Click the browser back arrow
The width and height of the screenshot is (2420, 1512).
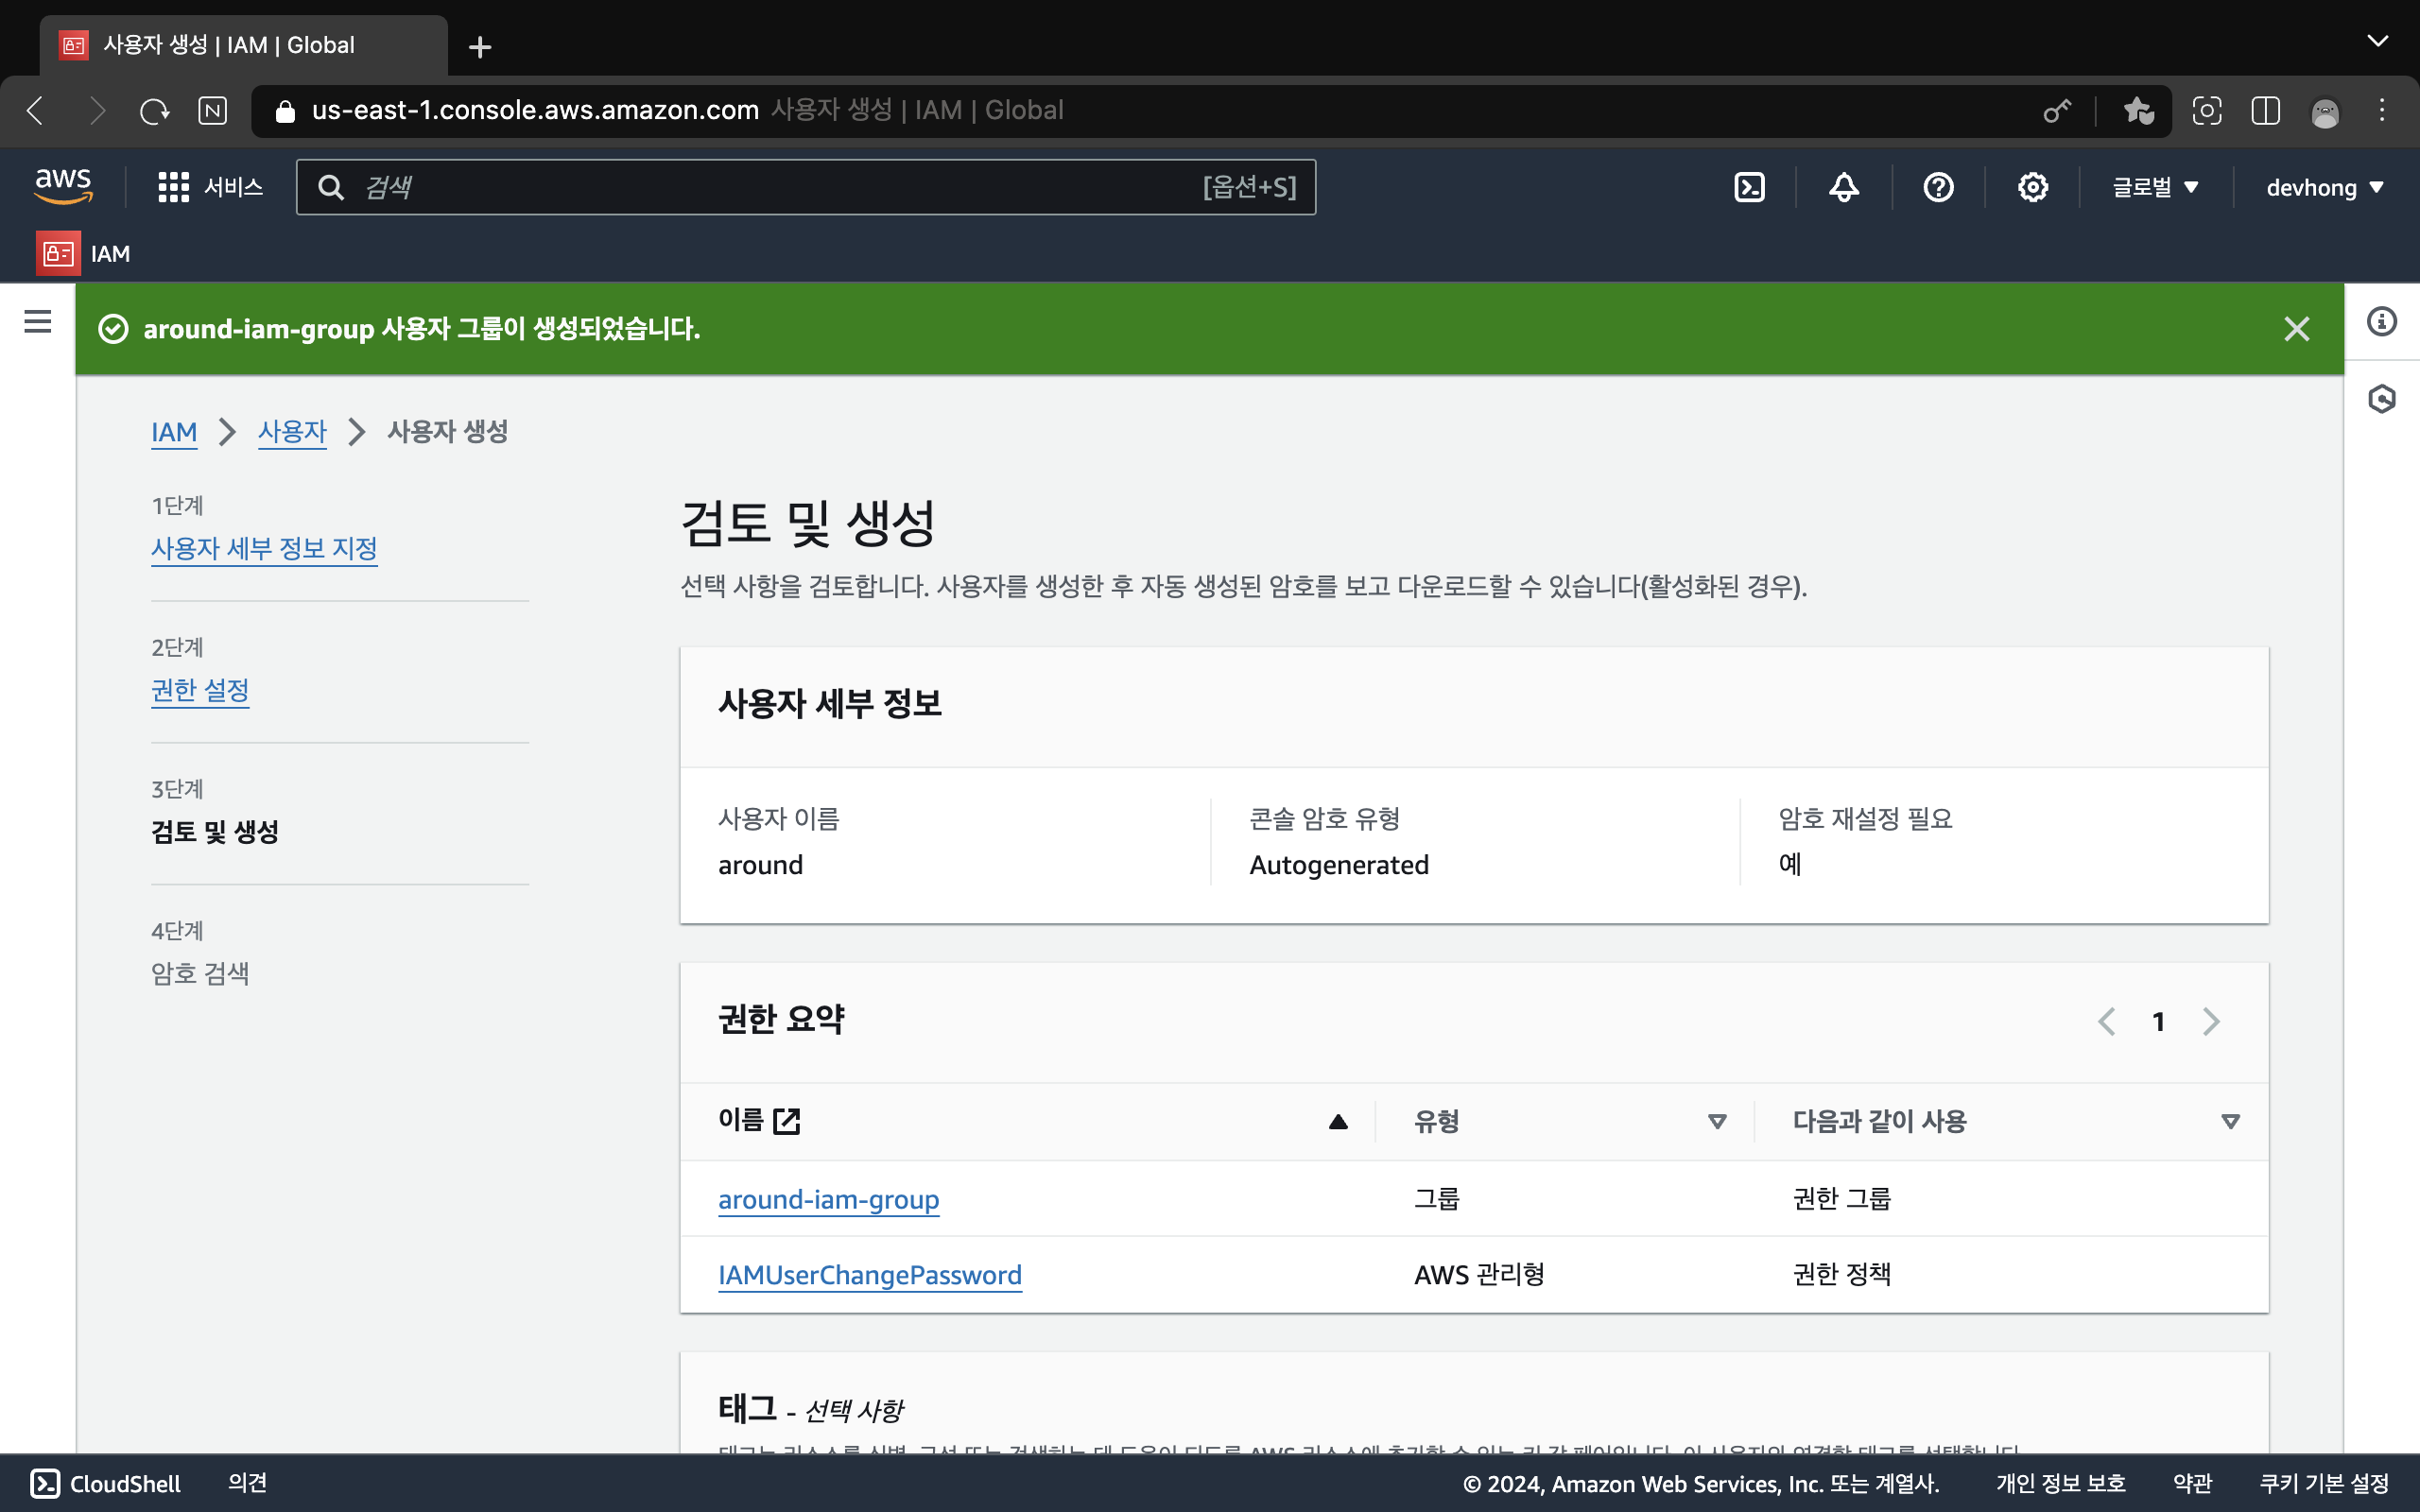[x=35, y=110]
